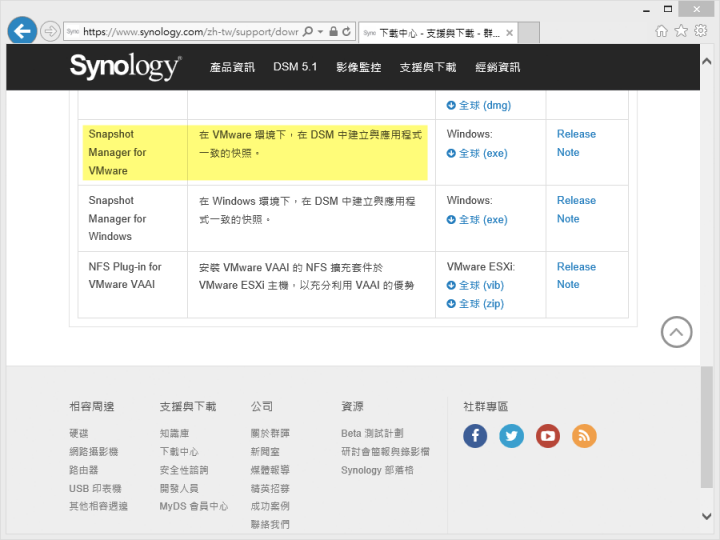Click footer link 菁英招募
Image resolution: width=720 pixels, height=540 pixels.
point(270,488)
